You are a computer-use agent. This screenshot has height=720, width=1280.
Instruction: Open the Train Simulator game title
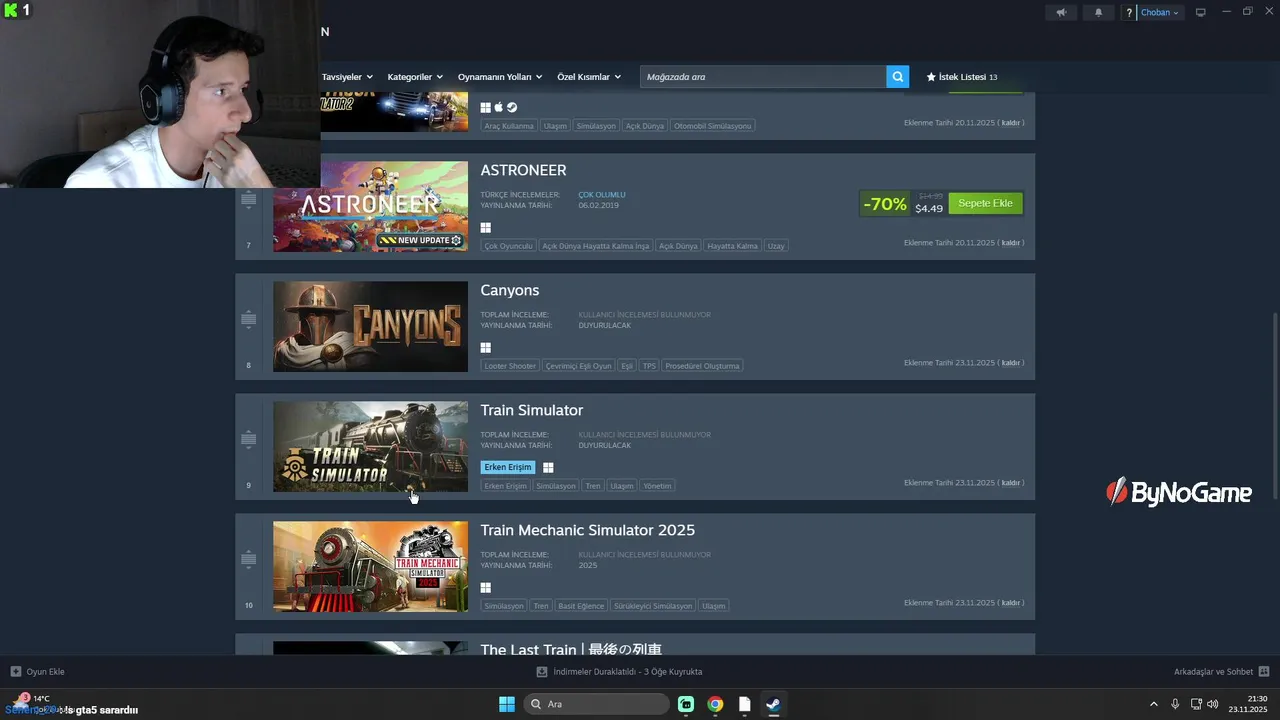click(532, 410)
